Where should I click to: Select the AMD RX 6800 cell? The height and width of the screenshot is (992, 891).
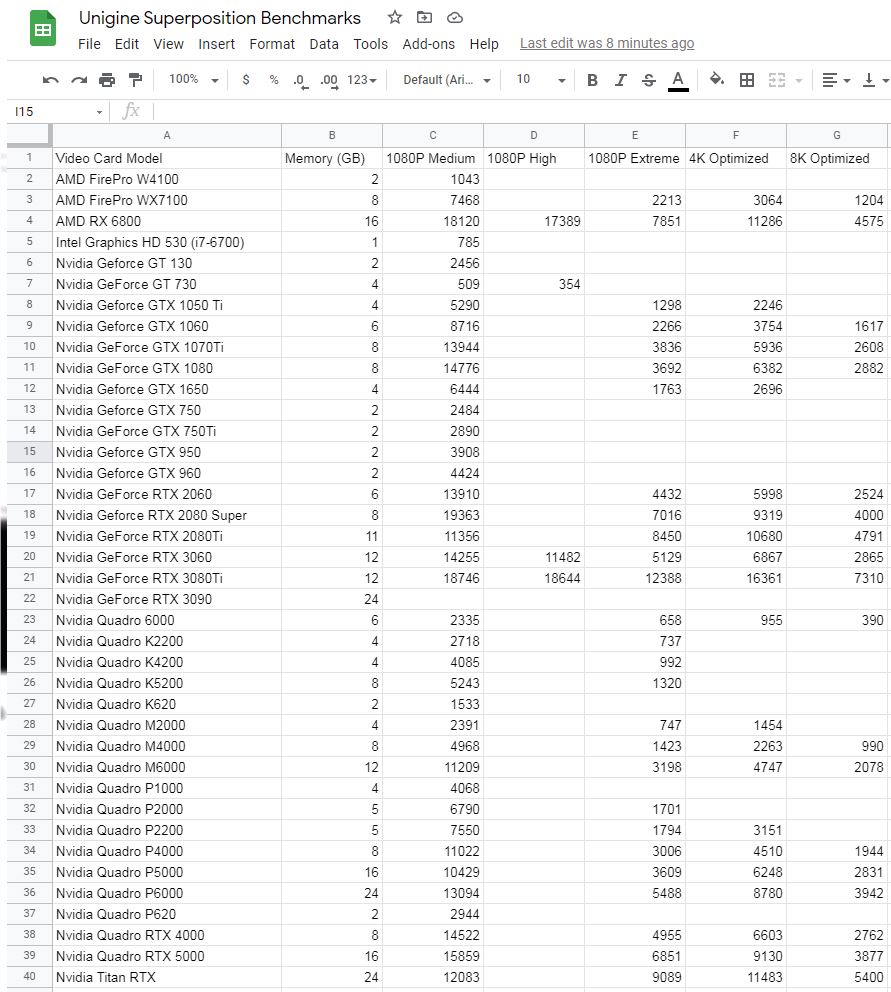[166, 221]
